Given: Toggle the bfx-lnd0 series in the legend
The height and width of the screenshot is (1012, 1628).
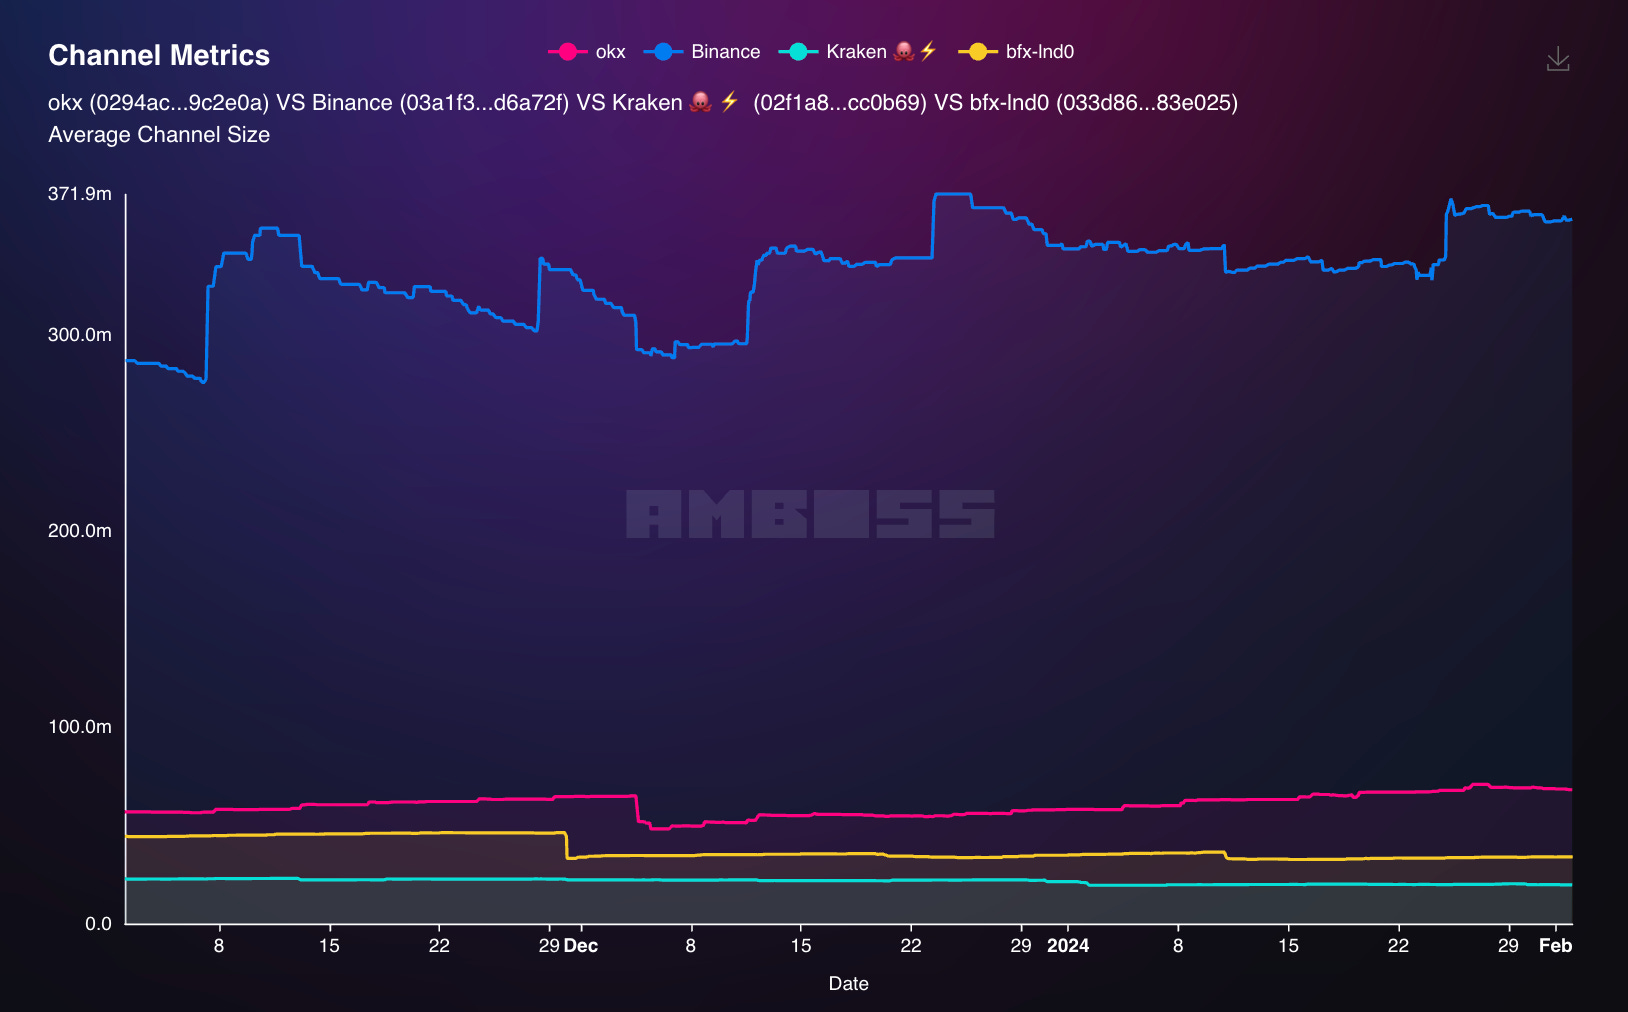Looking at the screenshot, I should coord(1016,52).
